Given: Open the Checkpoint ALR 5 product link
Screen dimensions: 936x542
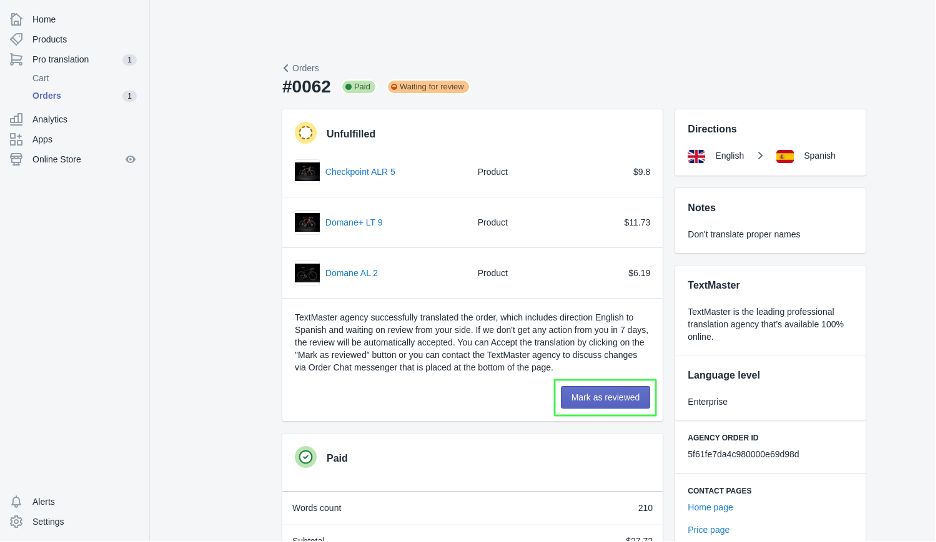Looking at the screenshot, I should 360,172.
